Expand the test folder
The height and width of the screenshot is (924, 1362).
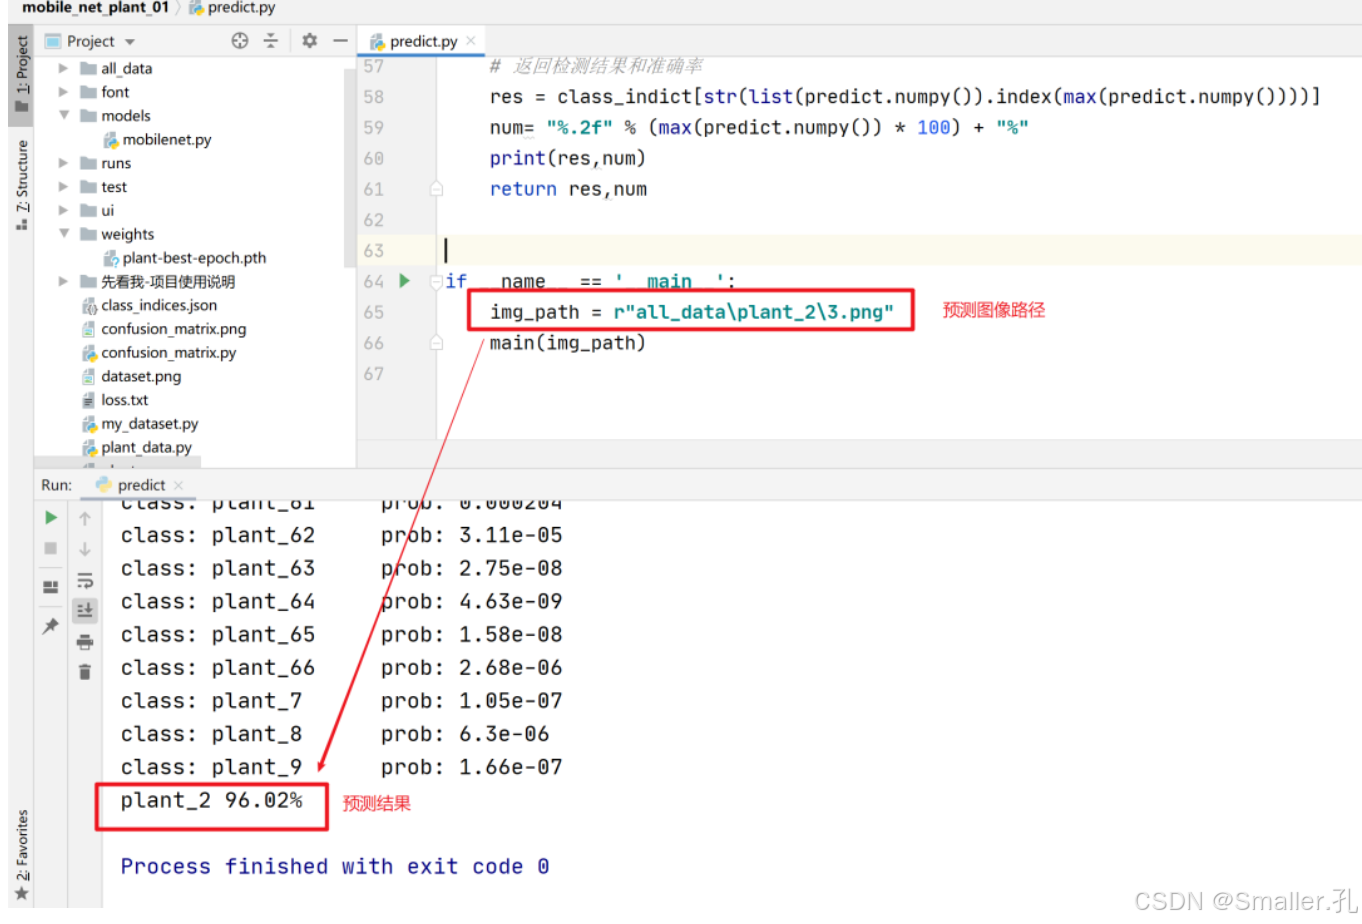pyautogui.click(x=63, y=187)
